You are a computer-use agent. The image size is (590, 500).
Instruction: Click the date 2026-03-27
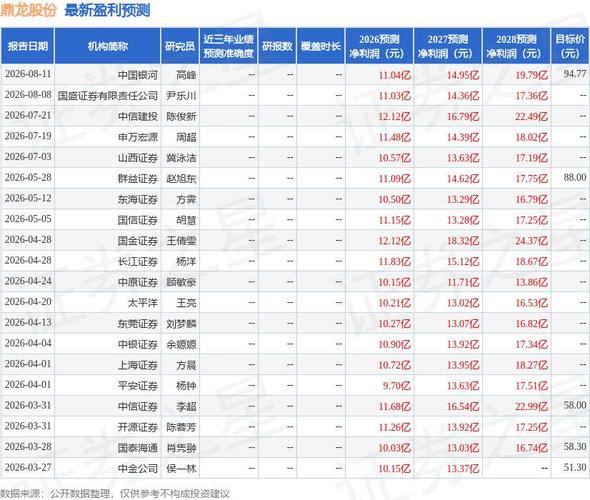tap(28, 467)
